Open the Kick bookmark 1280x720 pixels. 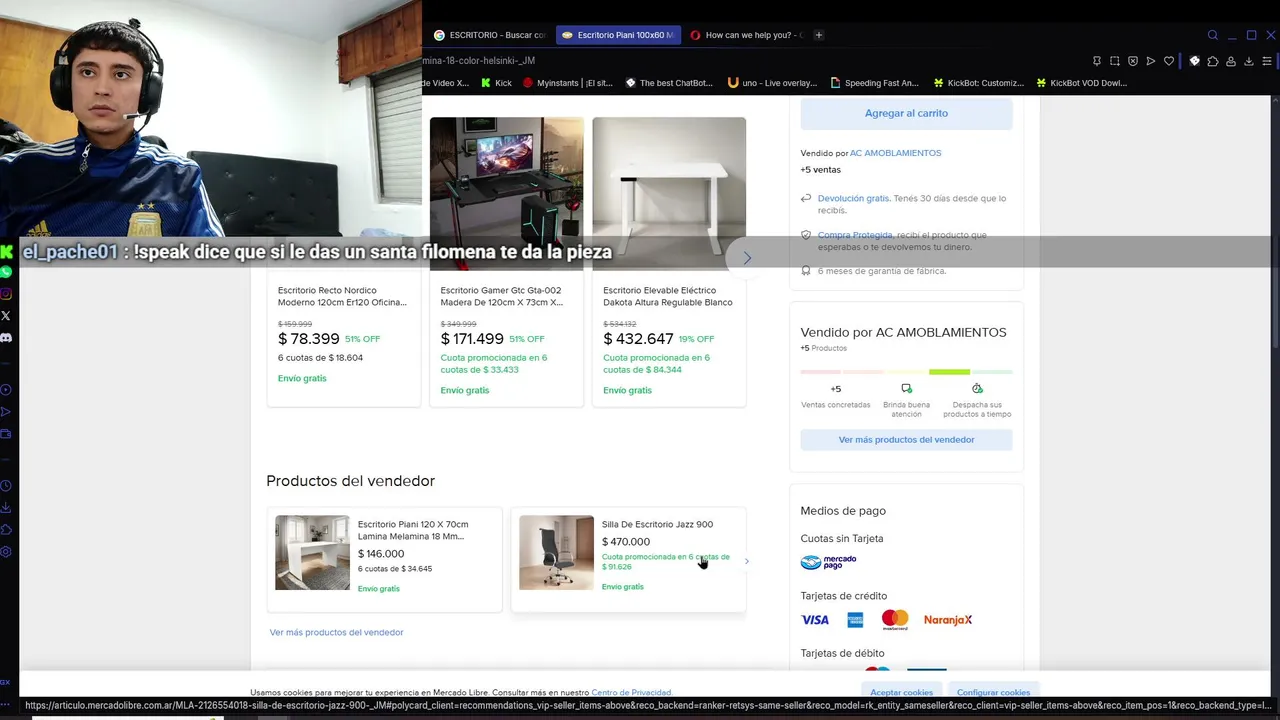(x=496, y=83)
